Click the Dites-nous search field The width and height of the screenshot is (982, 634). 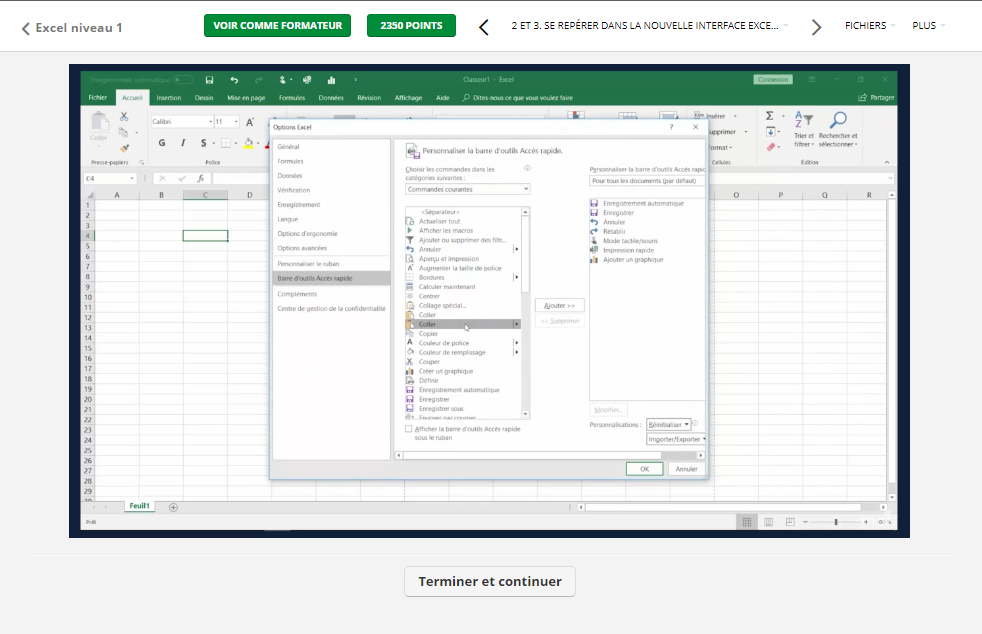pyautogui.click(x=518, y=98)
